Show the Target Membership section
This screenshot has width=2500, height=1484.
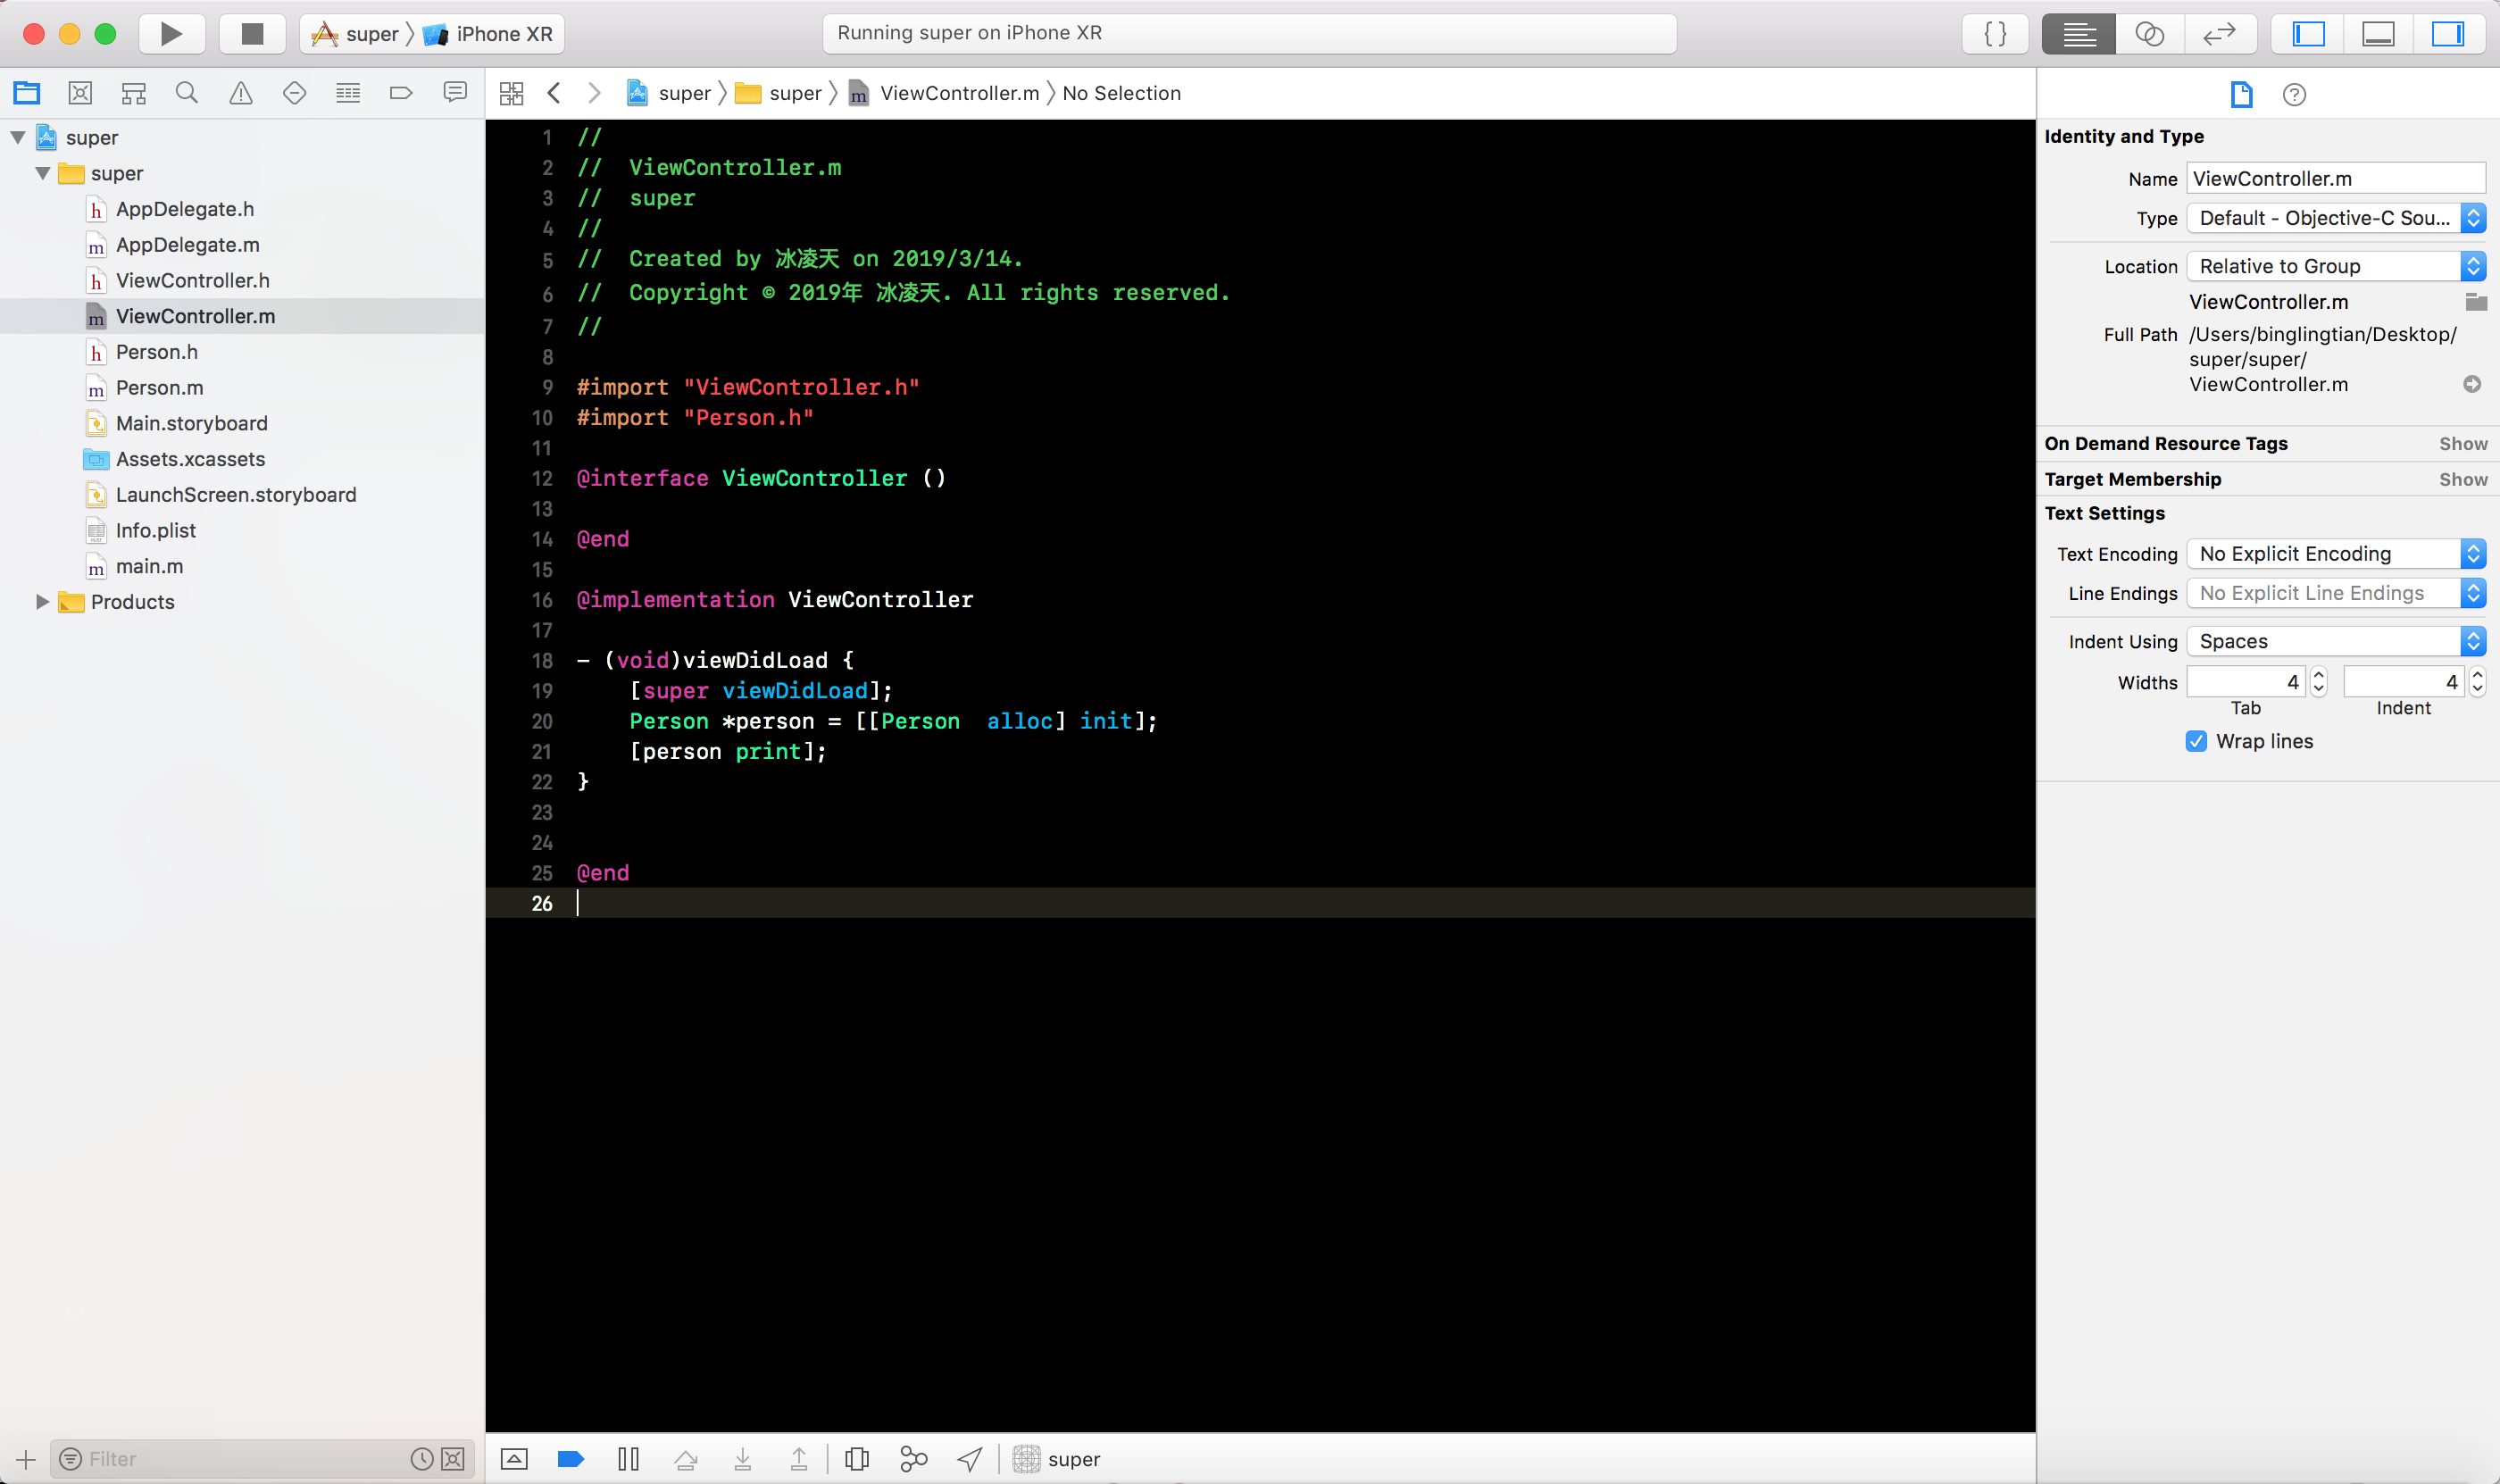coord(2462,479)
